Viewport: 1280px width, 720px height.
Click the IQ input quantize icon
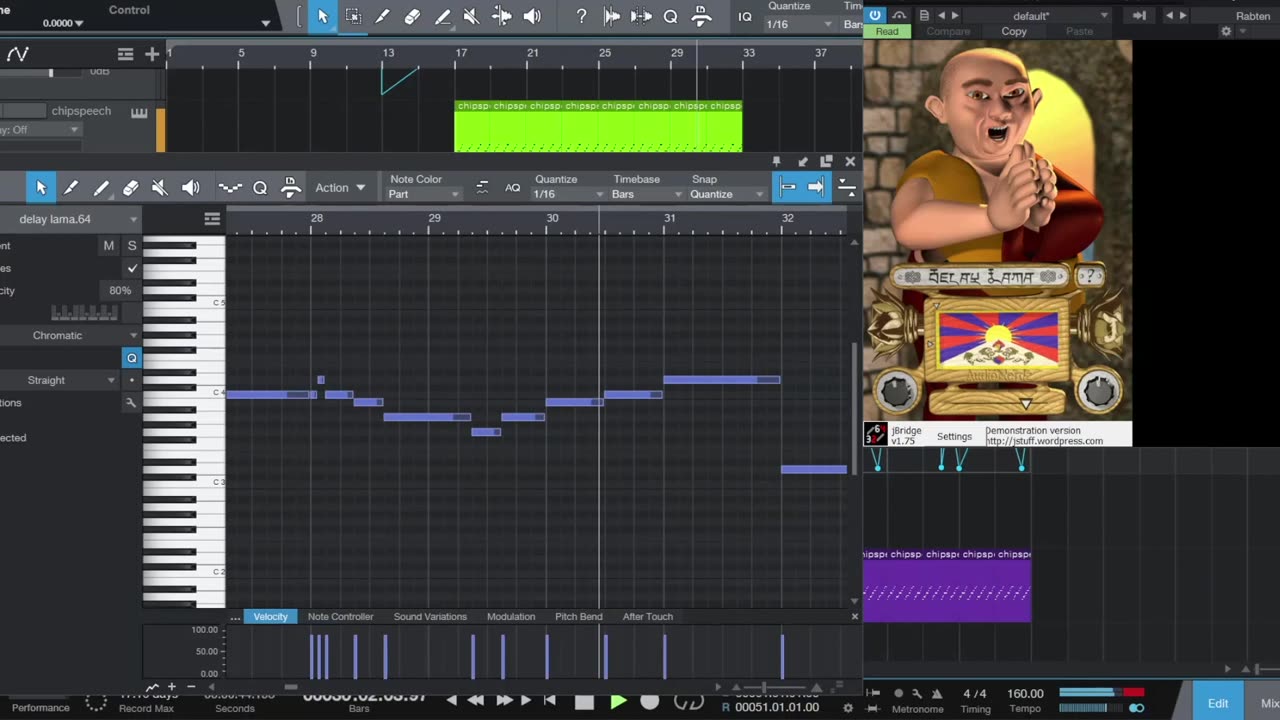[x=745, y=17]
